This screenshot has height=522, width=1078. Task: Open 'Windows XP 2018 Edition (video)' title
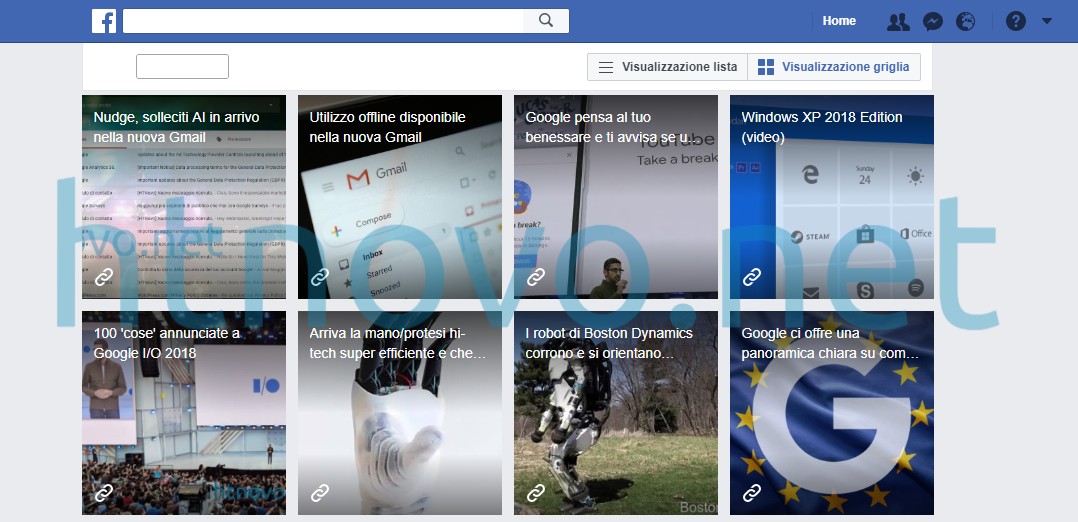pos(822,127)
